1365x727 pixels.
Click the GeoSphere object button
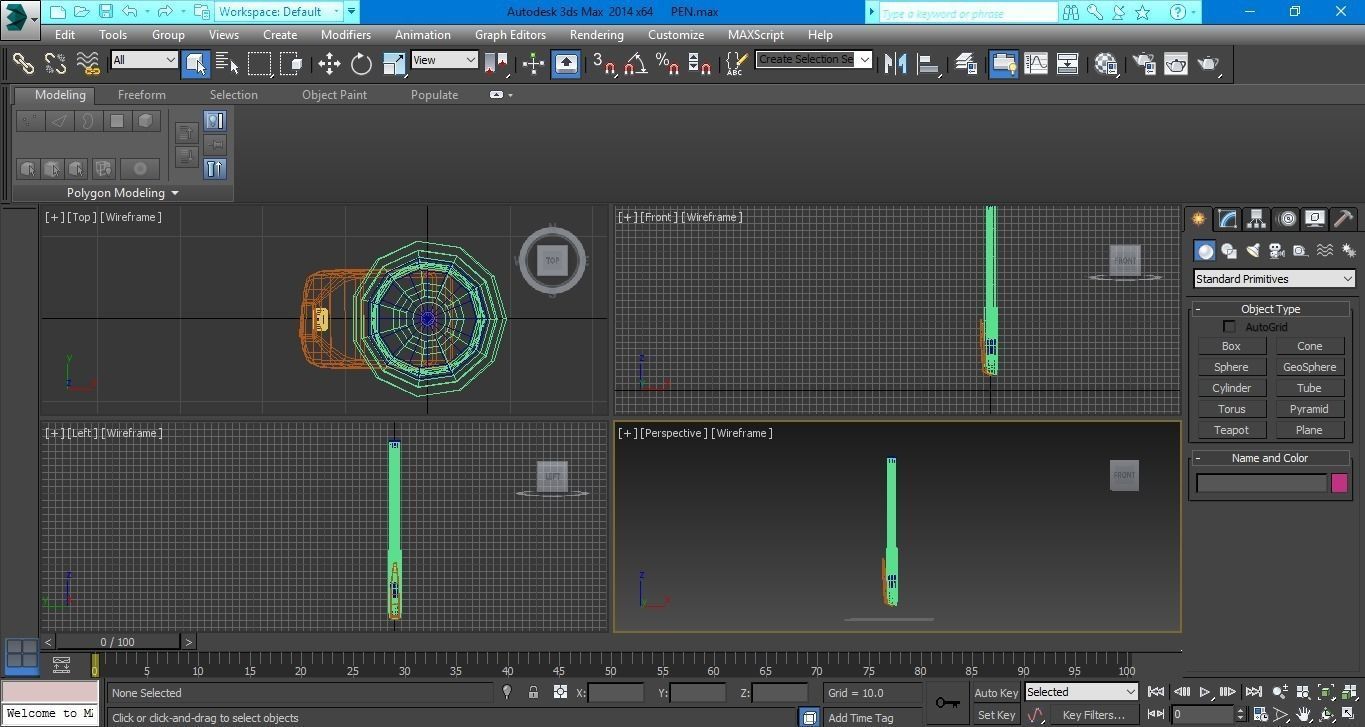pos(1310,367)
